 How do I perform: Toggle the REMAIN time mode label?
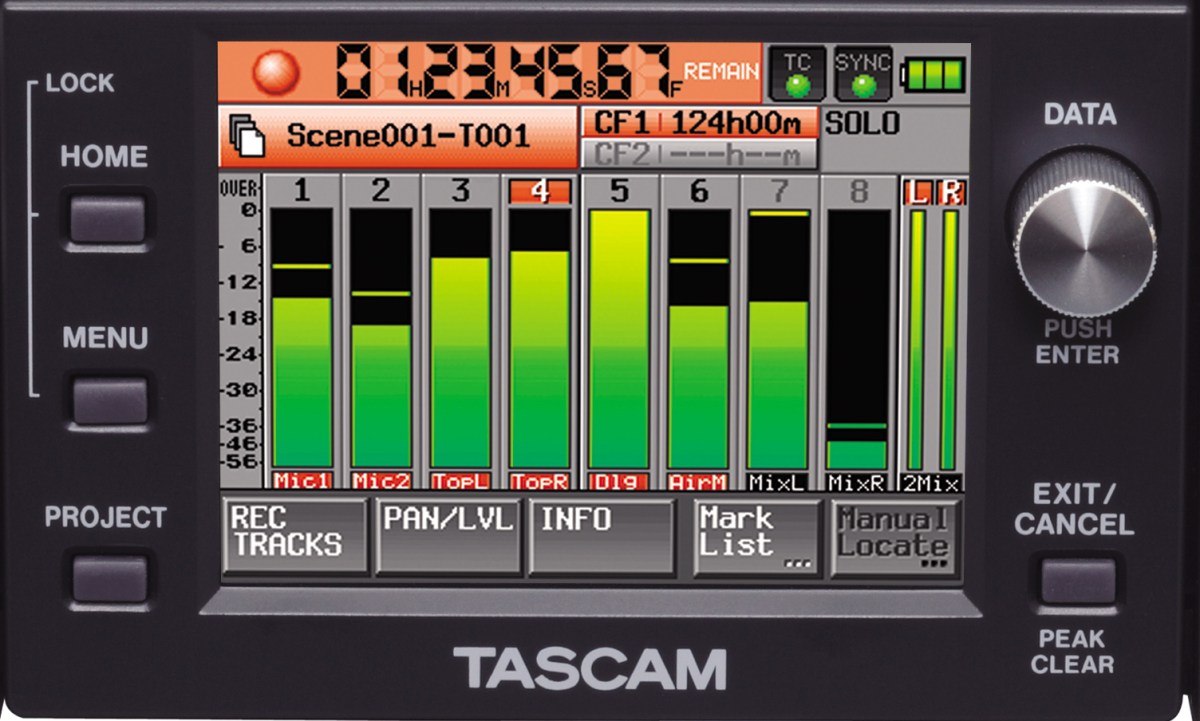[x=722, y=71]
